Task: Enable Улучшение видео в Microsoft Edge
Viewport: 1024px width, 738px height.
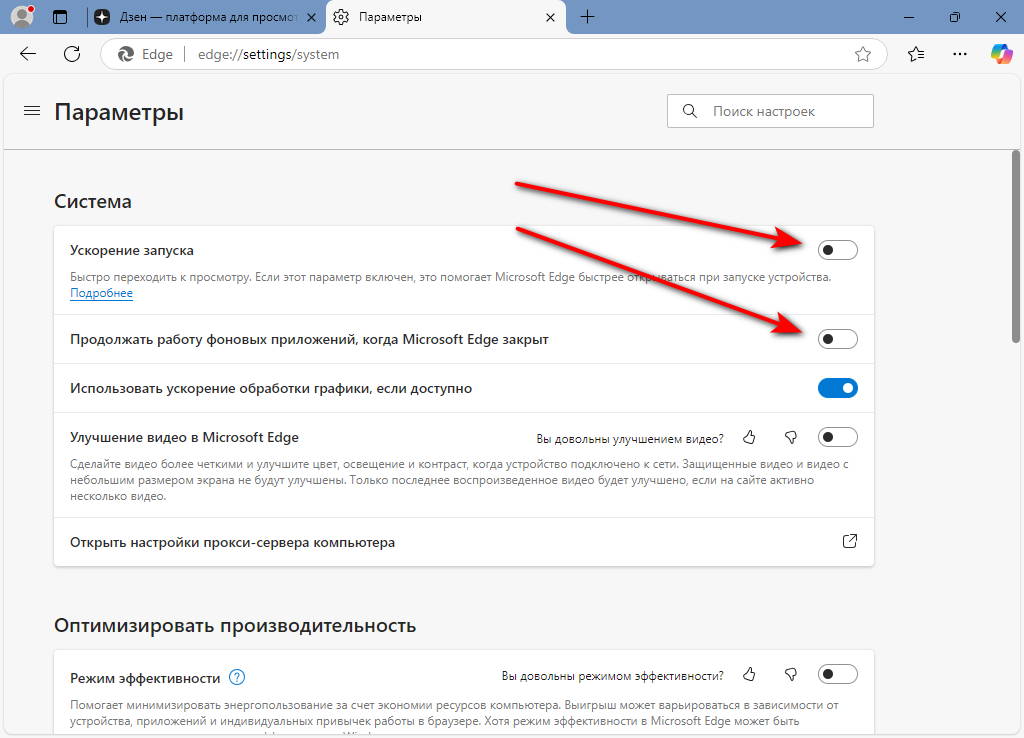Action: coord(838,437)
